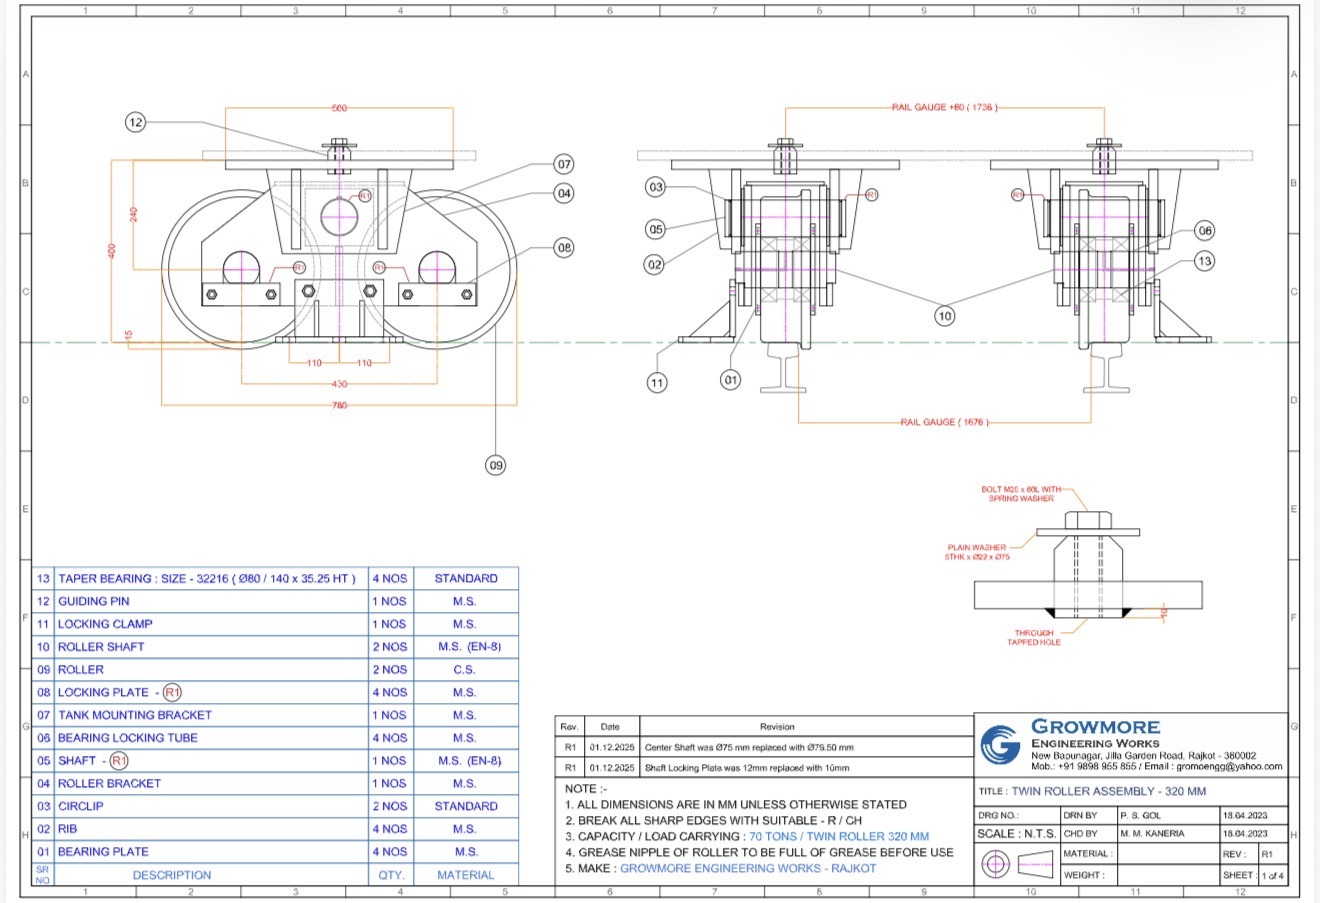Image resolution: width=1320 pixels, height=903 pixels.
Task: Click the '1 of 4' sheet number
Action: pos(1272,876)
